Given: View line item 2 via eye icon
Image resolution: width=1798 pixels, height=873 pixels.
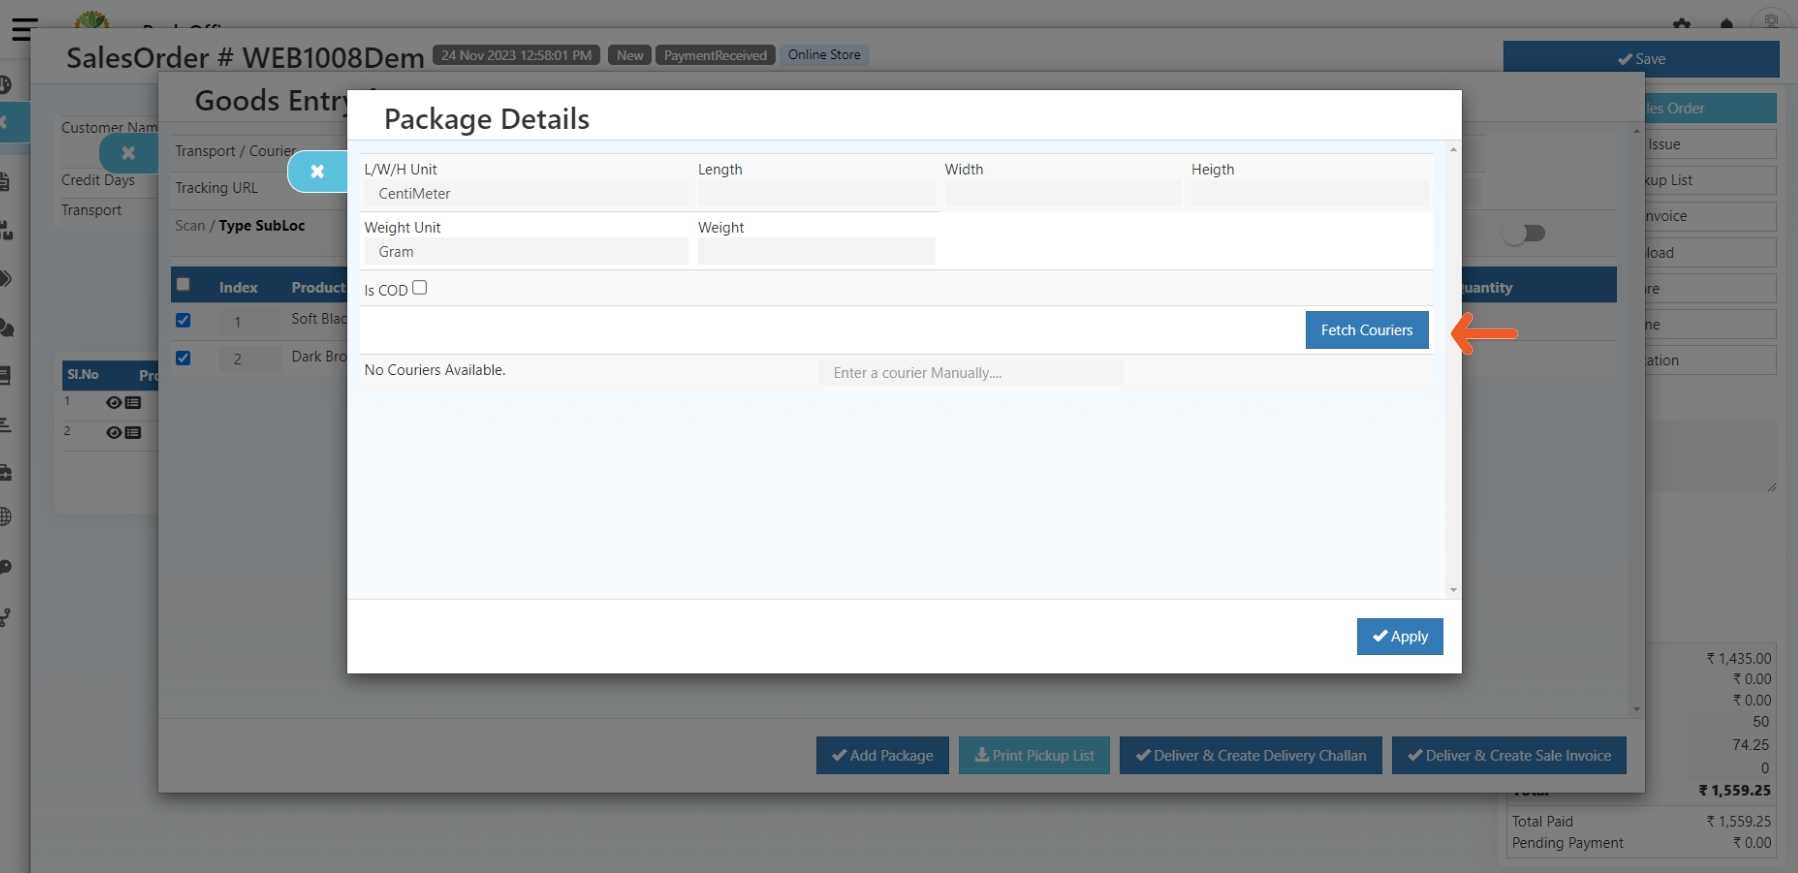Looking at the screenshot, I should (113, 432).
